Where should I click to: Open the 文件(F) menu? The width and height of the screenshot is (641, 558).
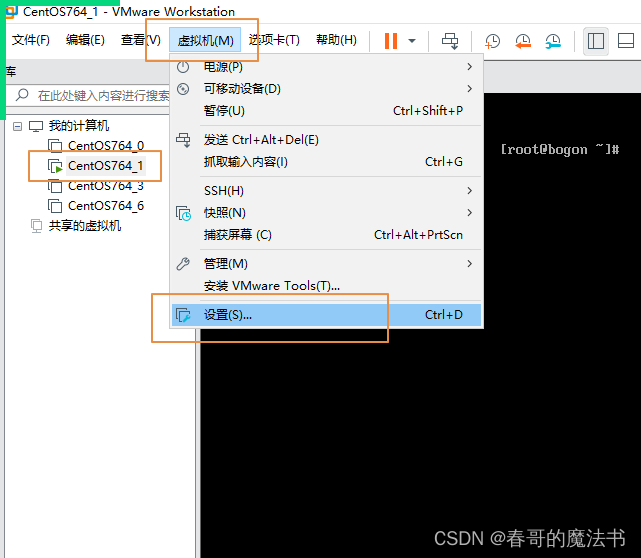click(x=31, y=40)
